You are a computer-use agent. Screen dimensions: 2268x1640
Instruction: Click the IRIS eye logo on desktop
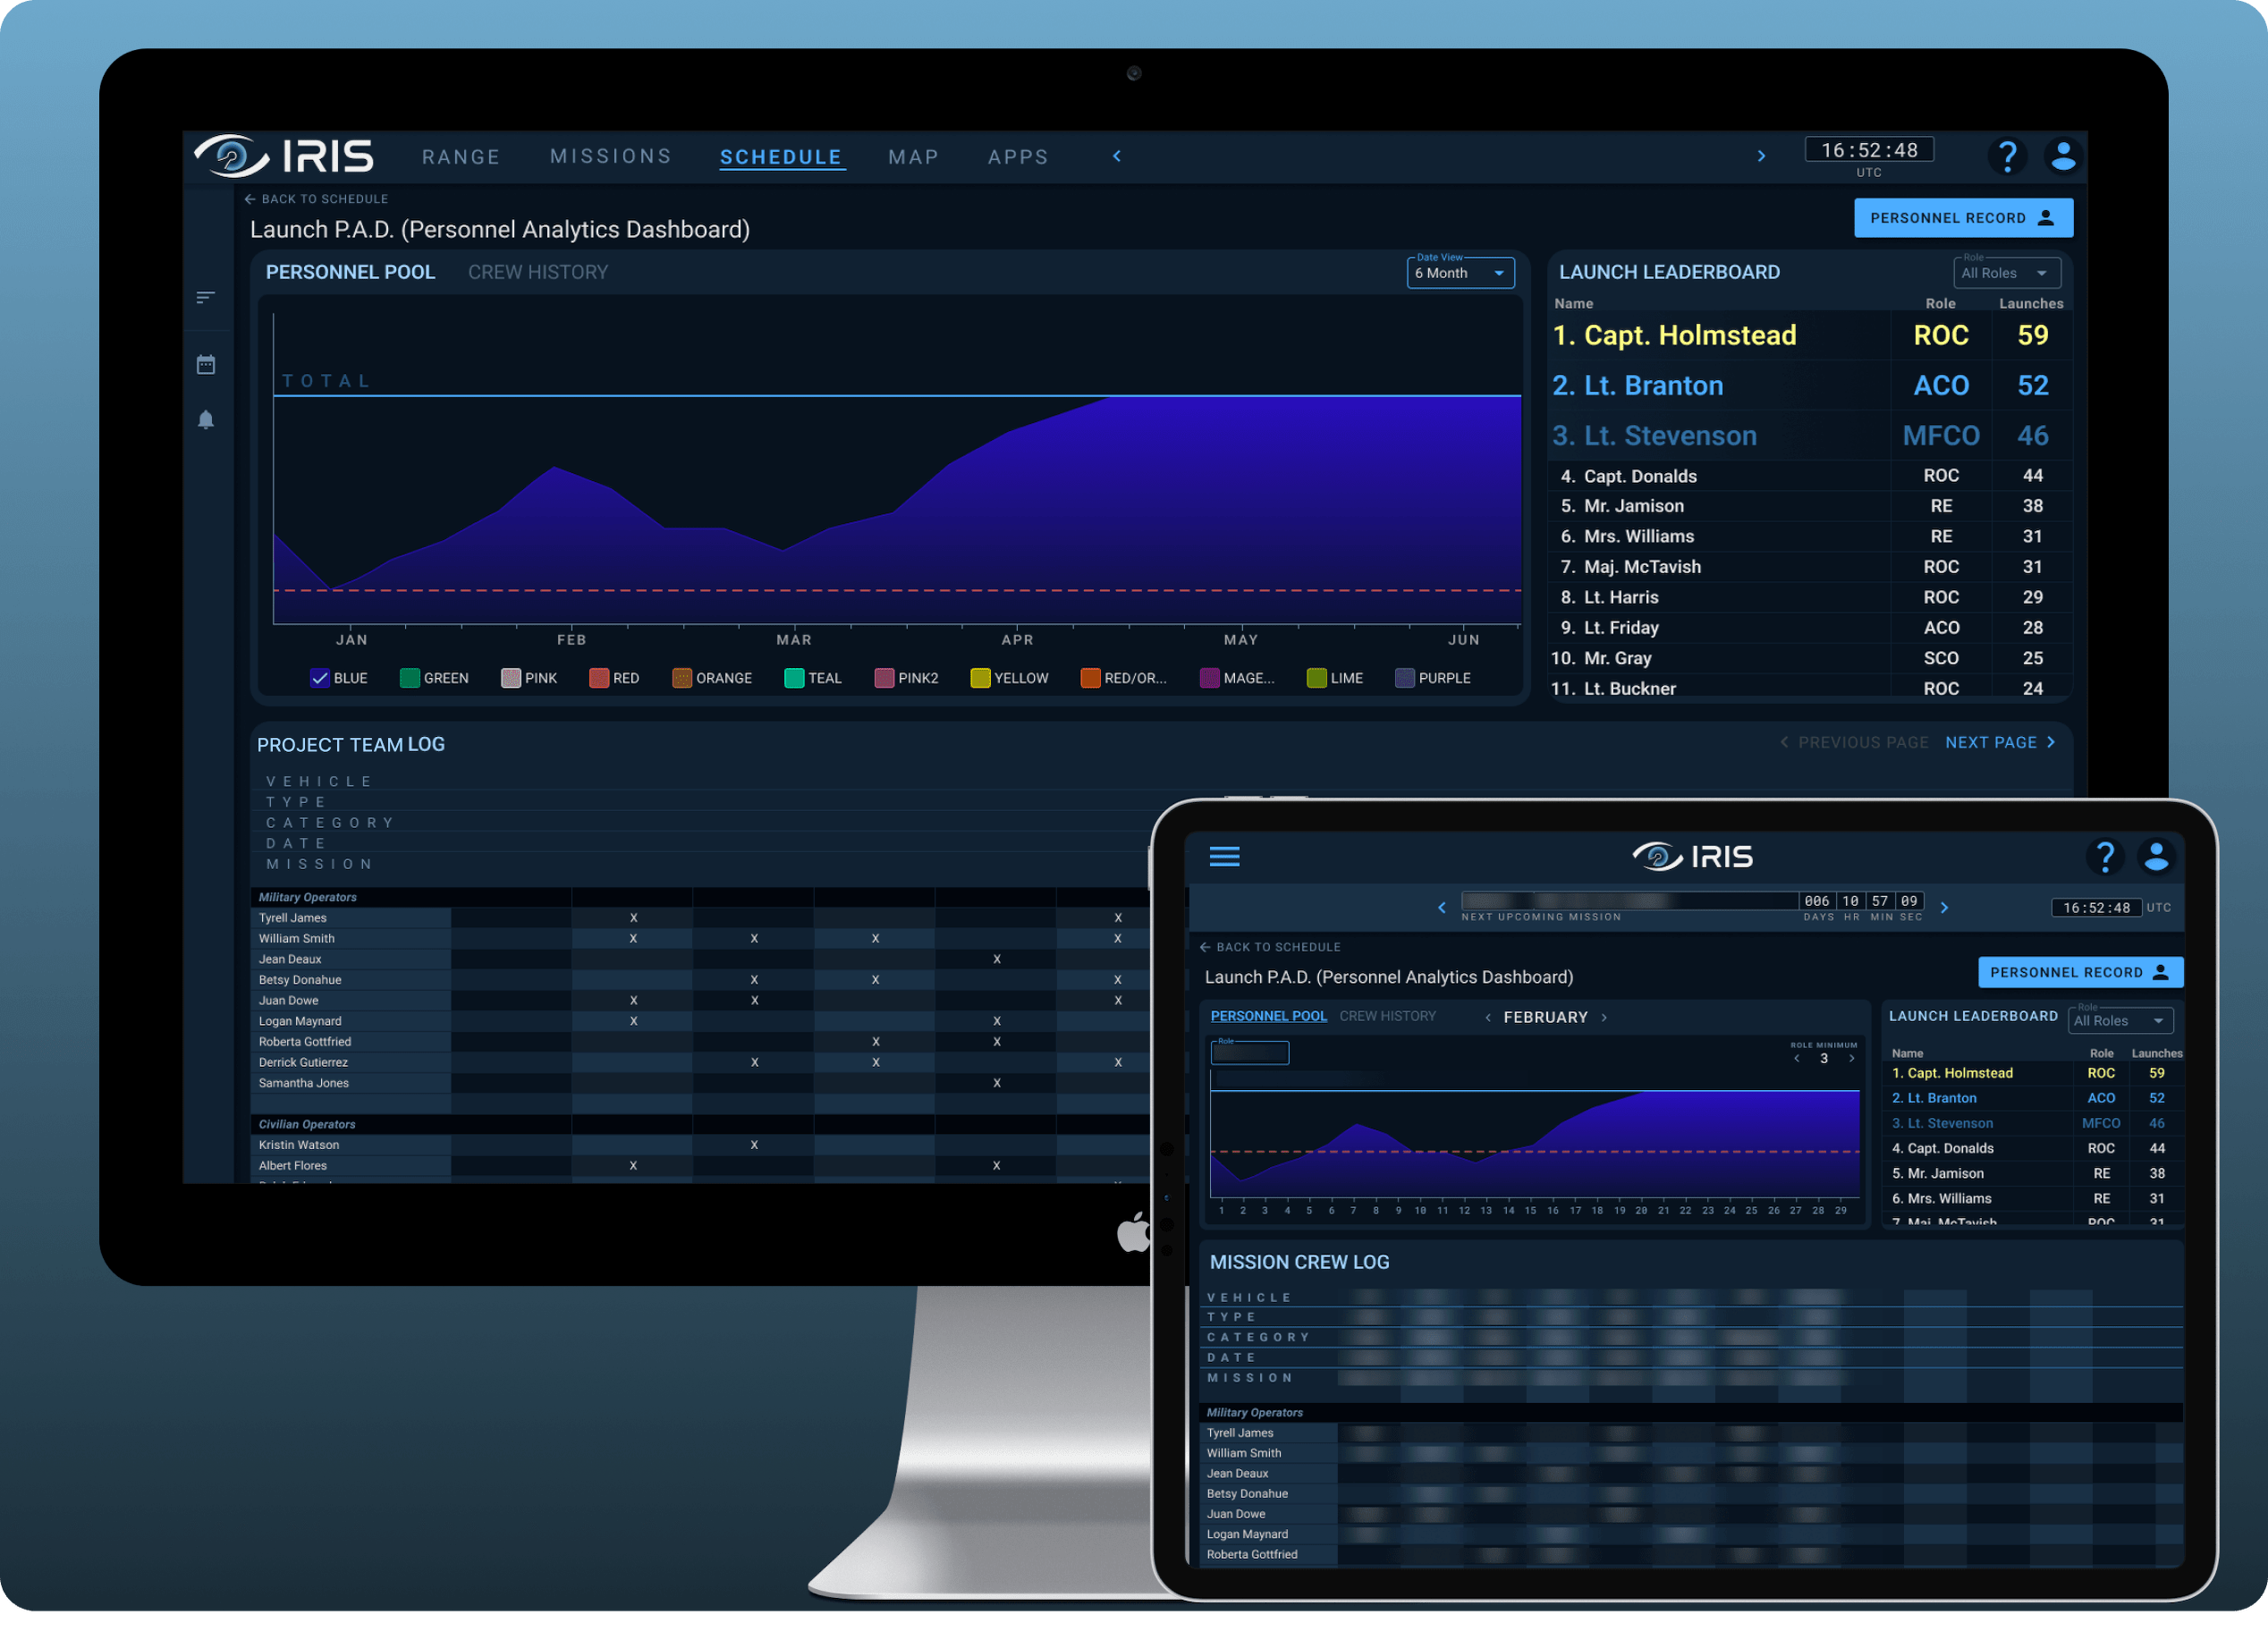[232, 156]
